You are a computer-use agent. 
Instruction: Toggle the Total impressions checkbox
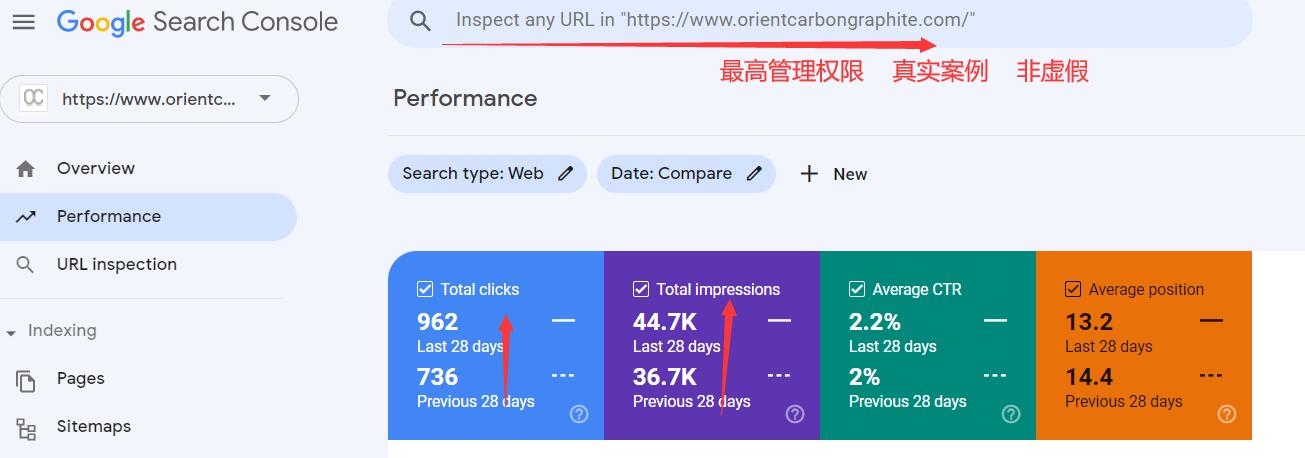[641, 289]
